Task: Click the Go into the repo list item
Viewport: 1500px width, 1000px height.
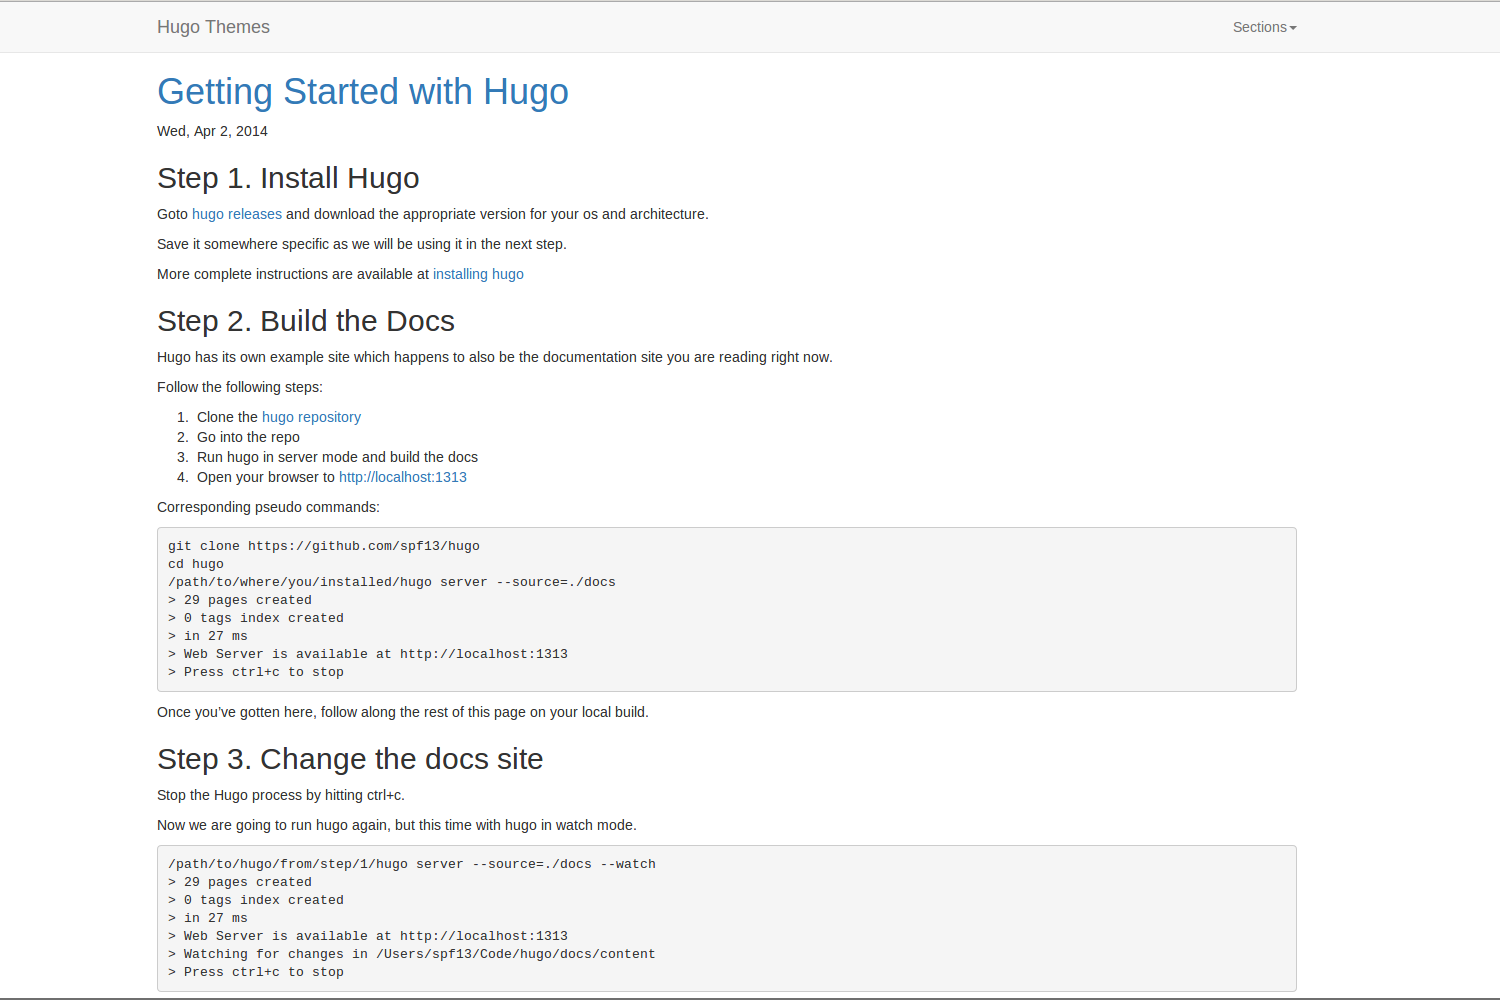Action: click(x=248, y=437)
